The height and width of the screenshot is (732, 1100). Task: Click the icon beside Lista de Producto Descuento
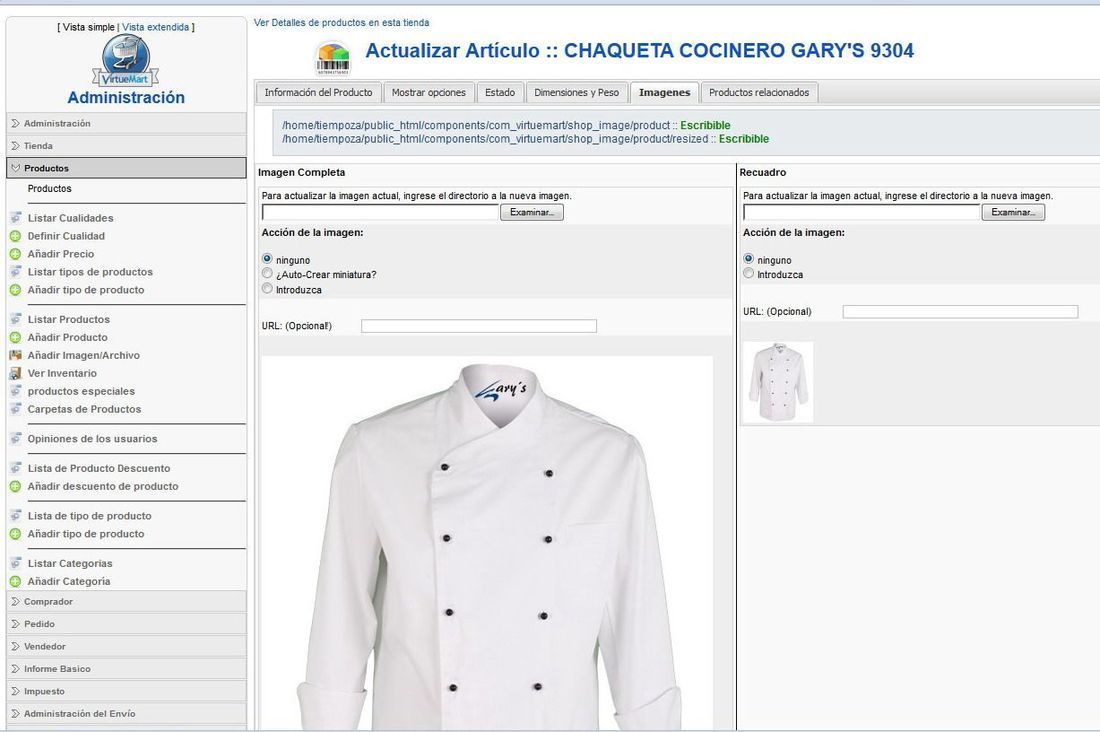pos(15,468)
